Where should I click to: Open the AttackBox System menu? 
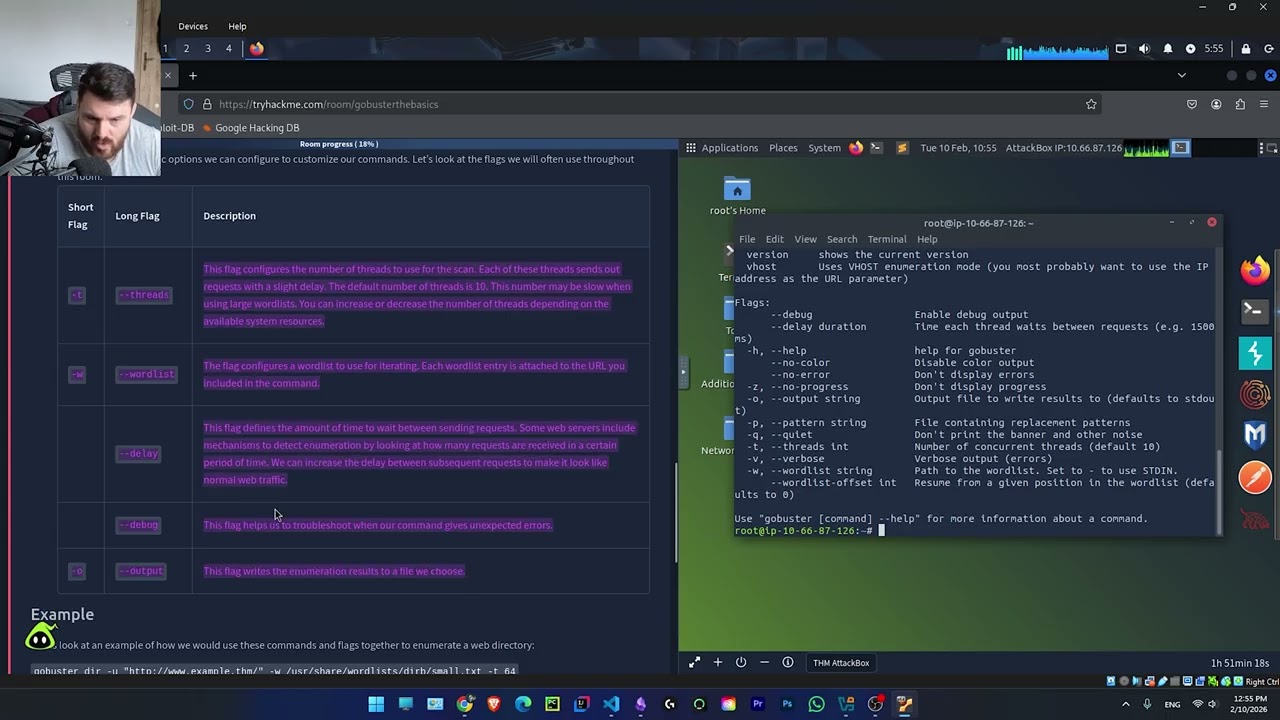[x=824, y=148]
